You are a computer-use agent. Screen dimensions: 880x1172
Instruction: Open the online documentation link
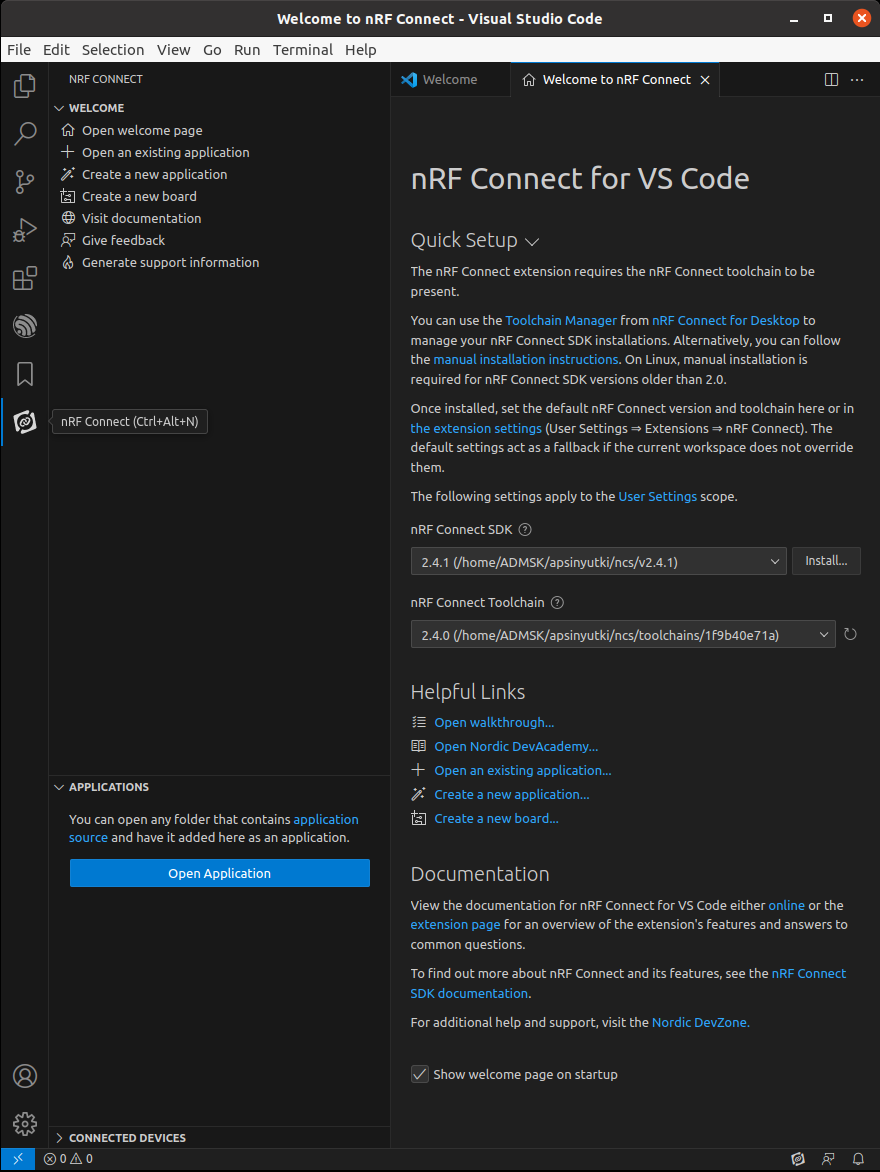pyautogui.click(x=787, y=905)
